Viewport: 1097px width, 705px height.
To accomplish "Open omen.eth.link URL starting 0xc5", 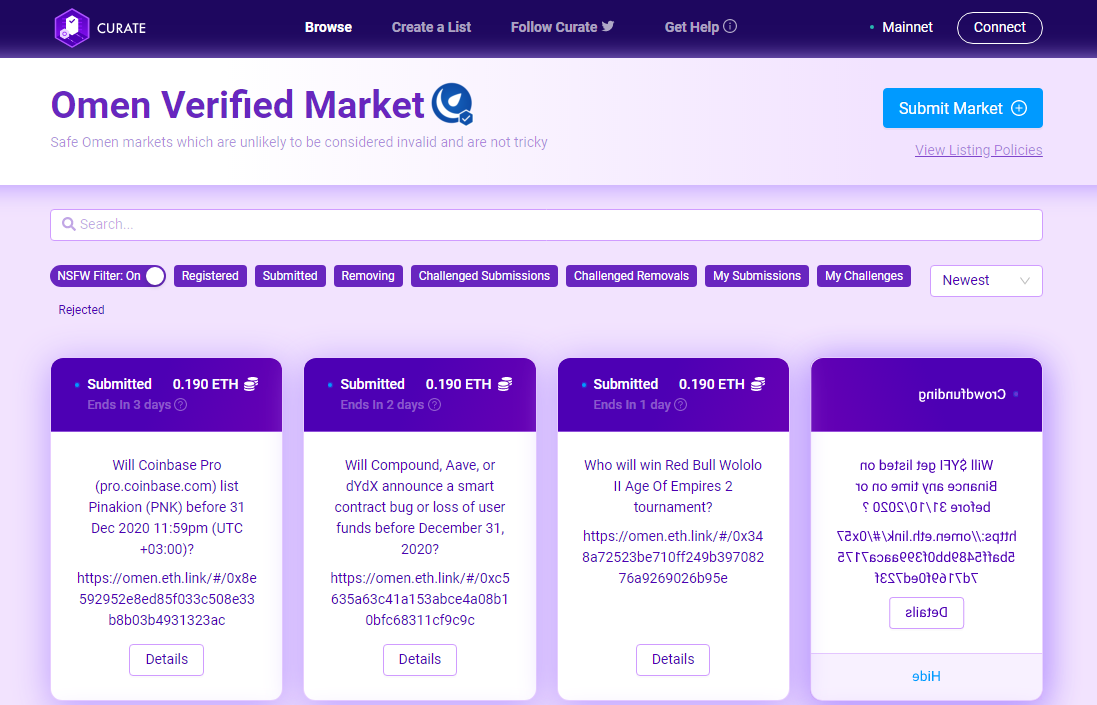I will 420,599.
